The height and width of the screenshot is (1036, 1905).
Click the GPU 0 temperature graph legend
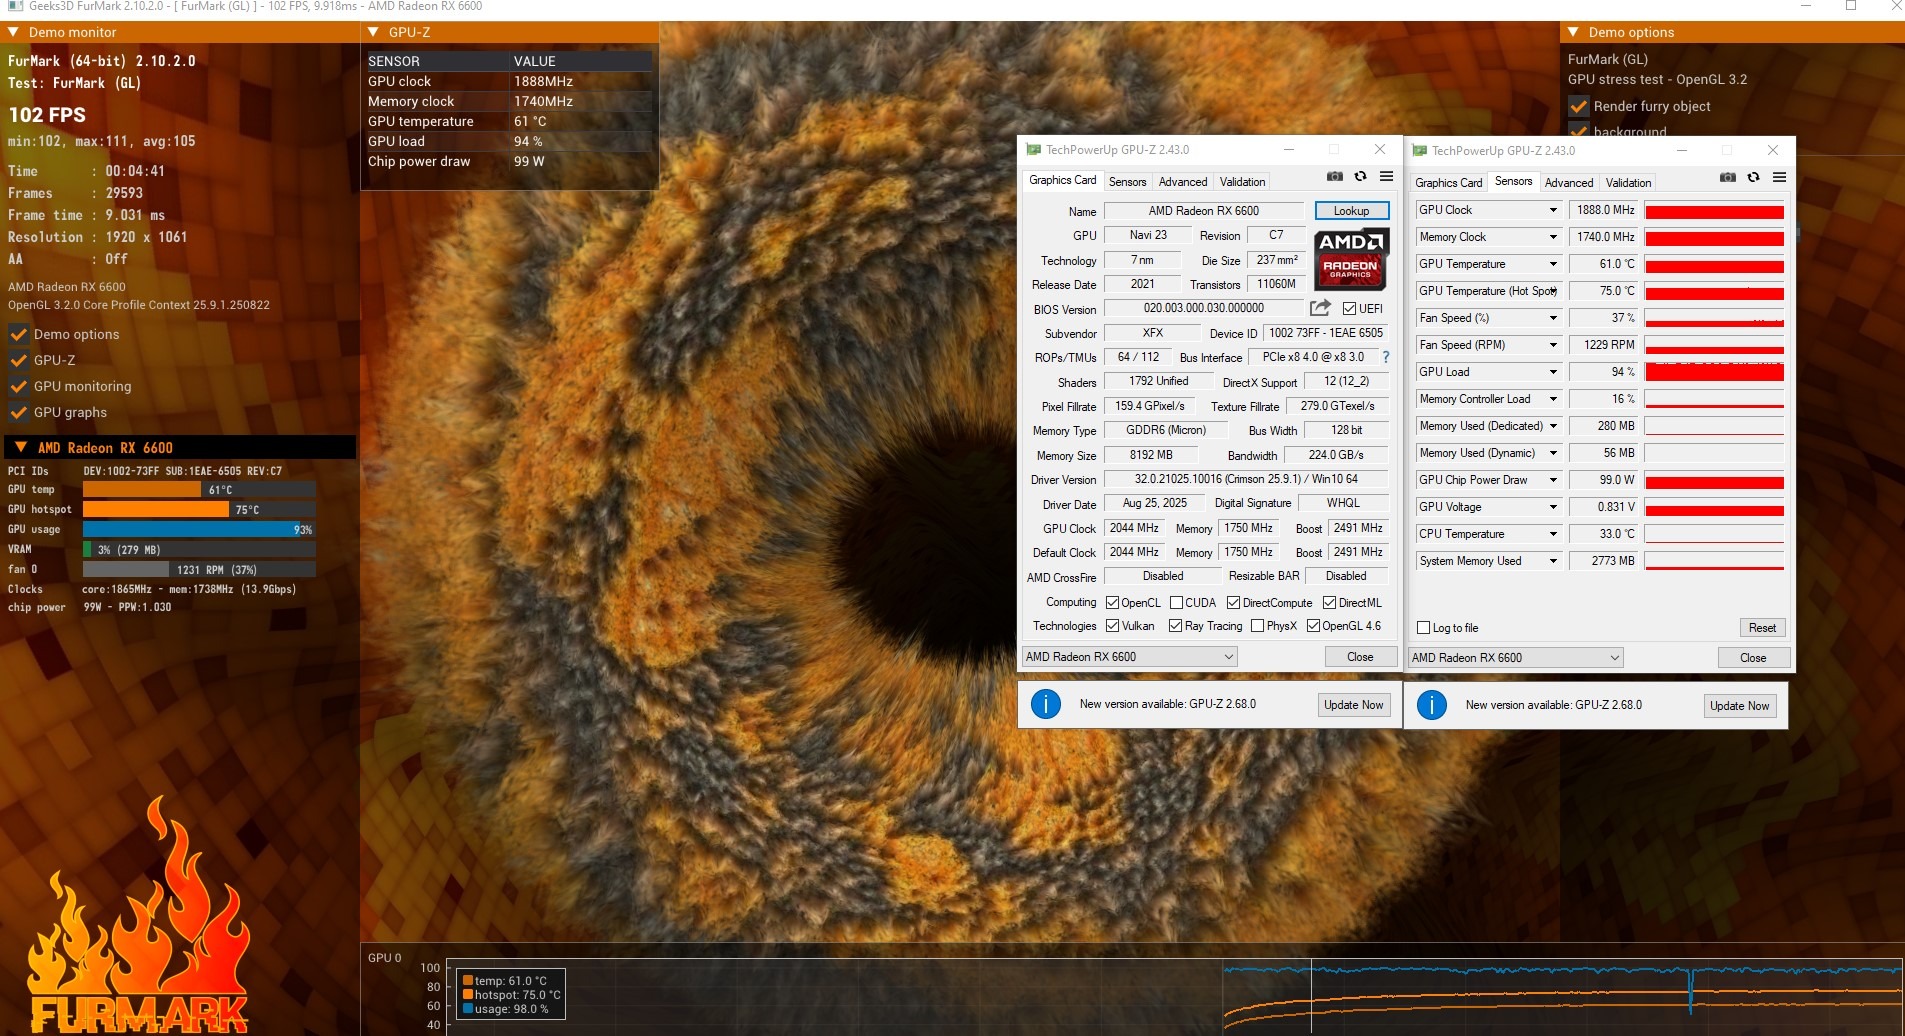point(510,995)
